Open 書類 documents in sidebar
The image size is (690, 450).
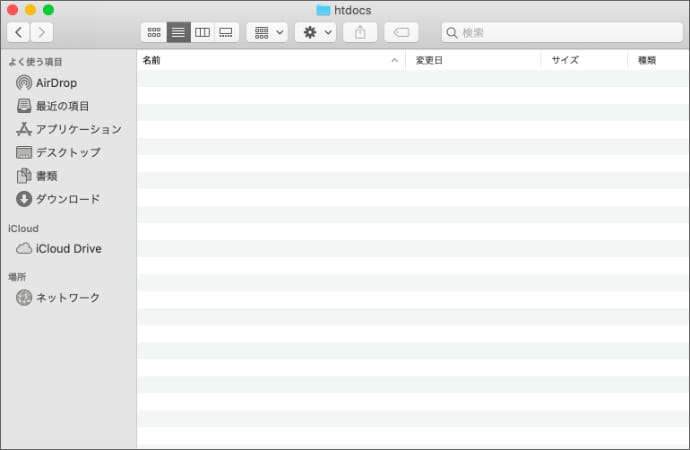click(x=48, y=176)
